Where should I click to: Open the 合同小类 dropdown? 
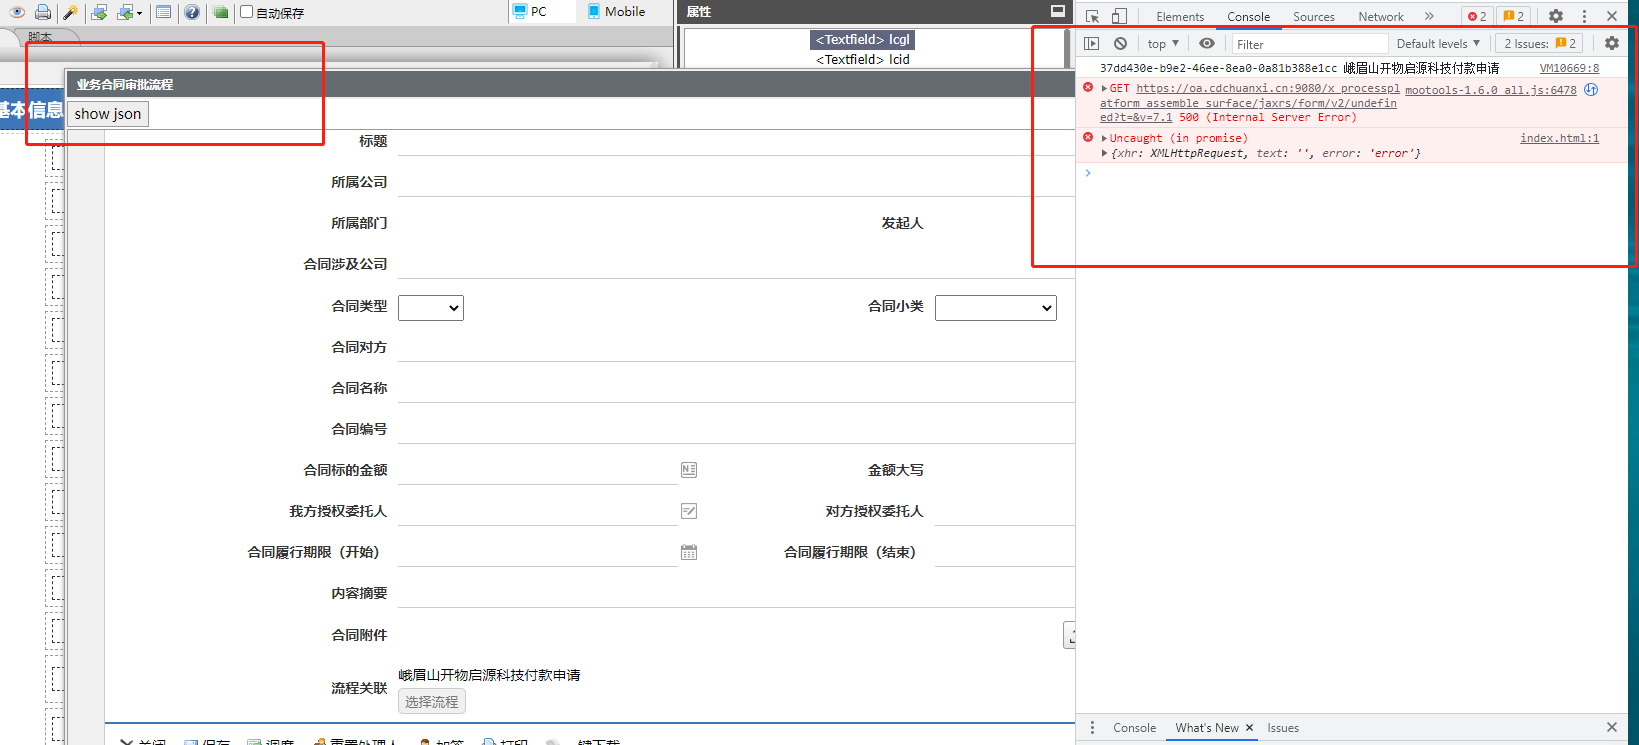pyautogui.click(x=996, y=308)
